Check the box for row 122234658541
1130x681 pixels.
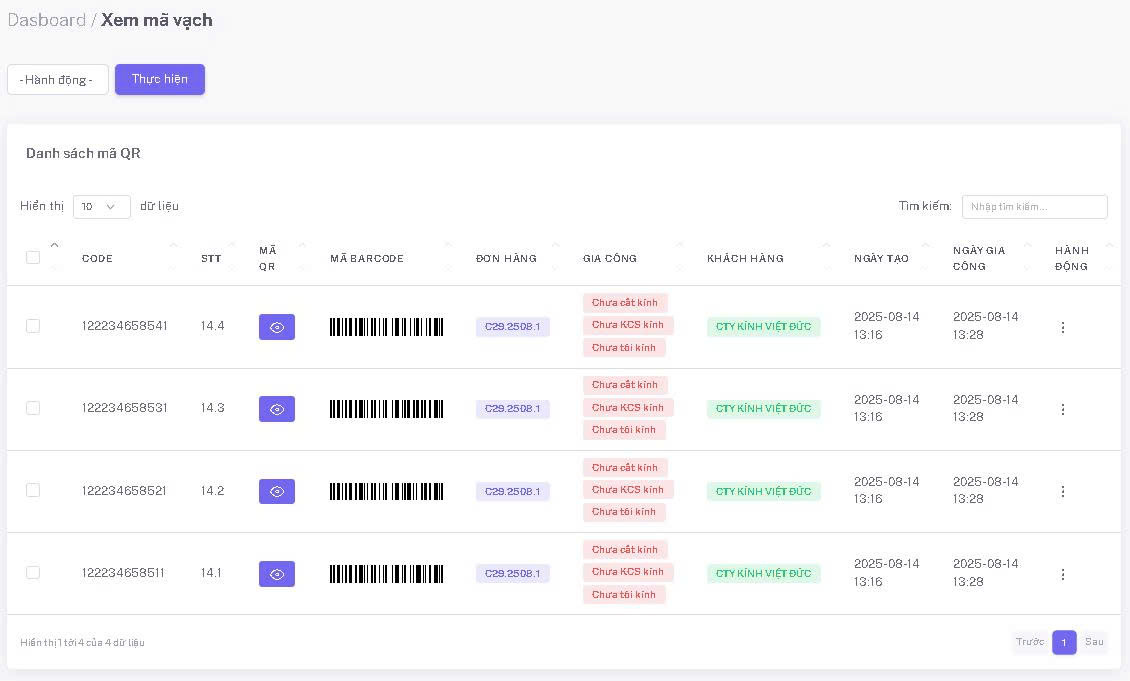tap(33, 326)
